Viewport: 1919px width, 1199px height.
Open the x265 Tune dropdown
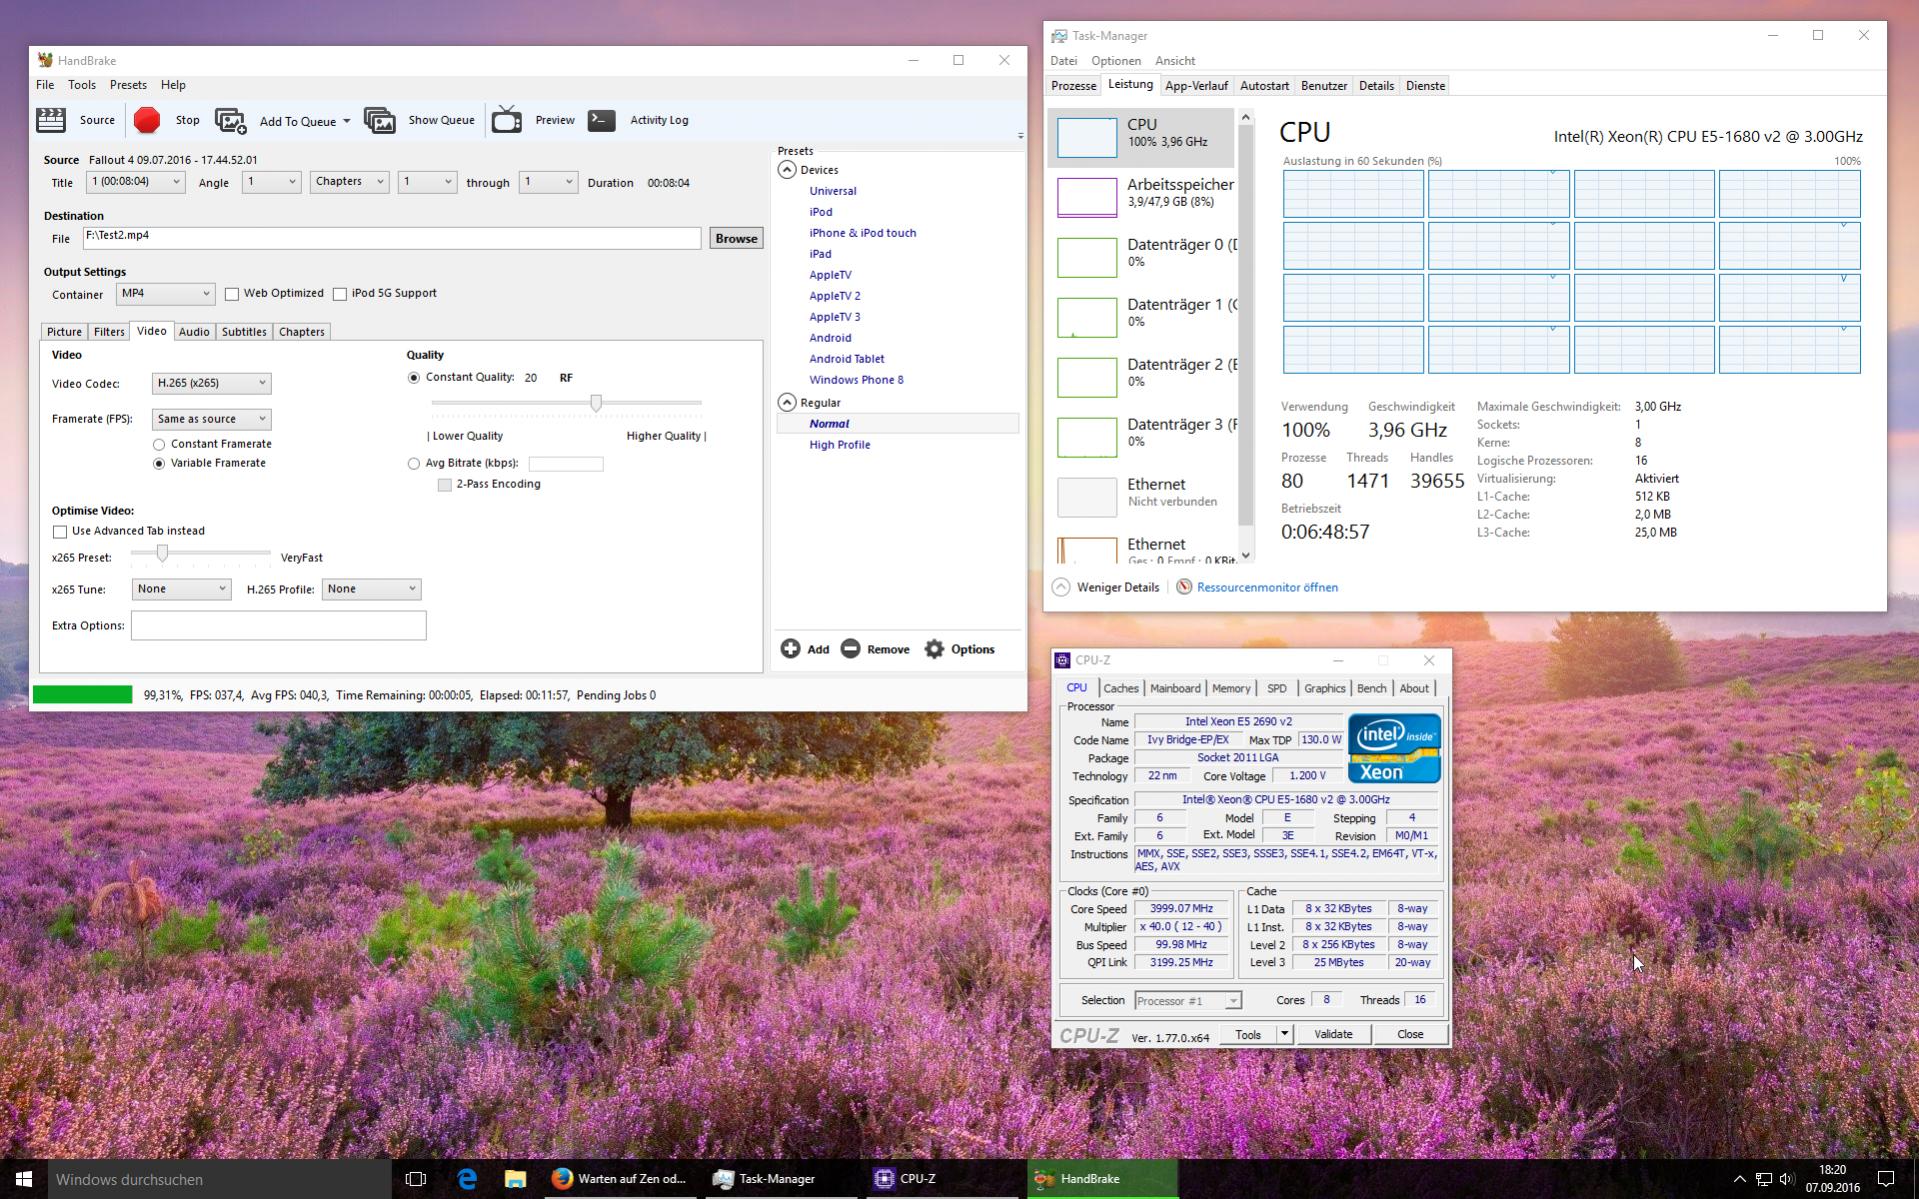(181, 589)
